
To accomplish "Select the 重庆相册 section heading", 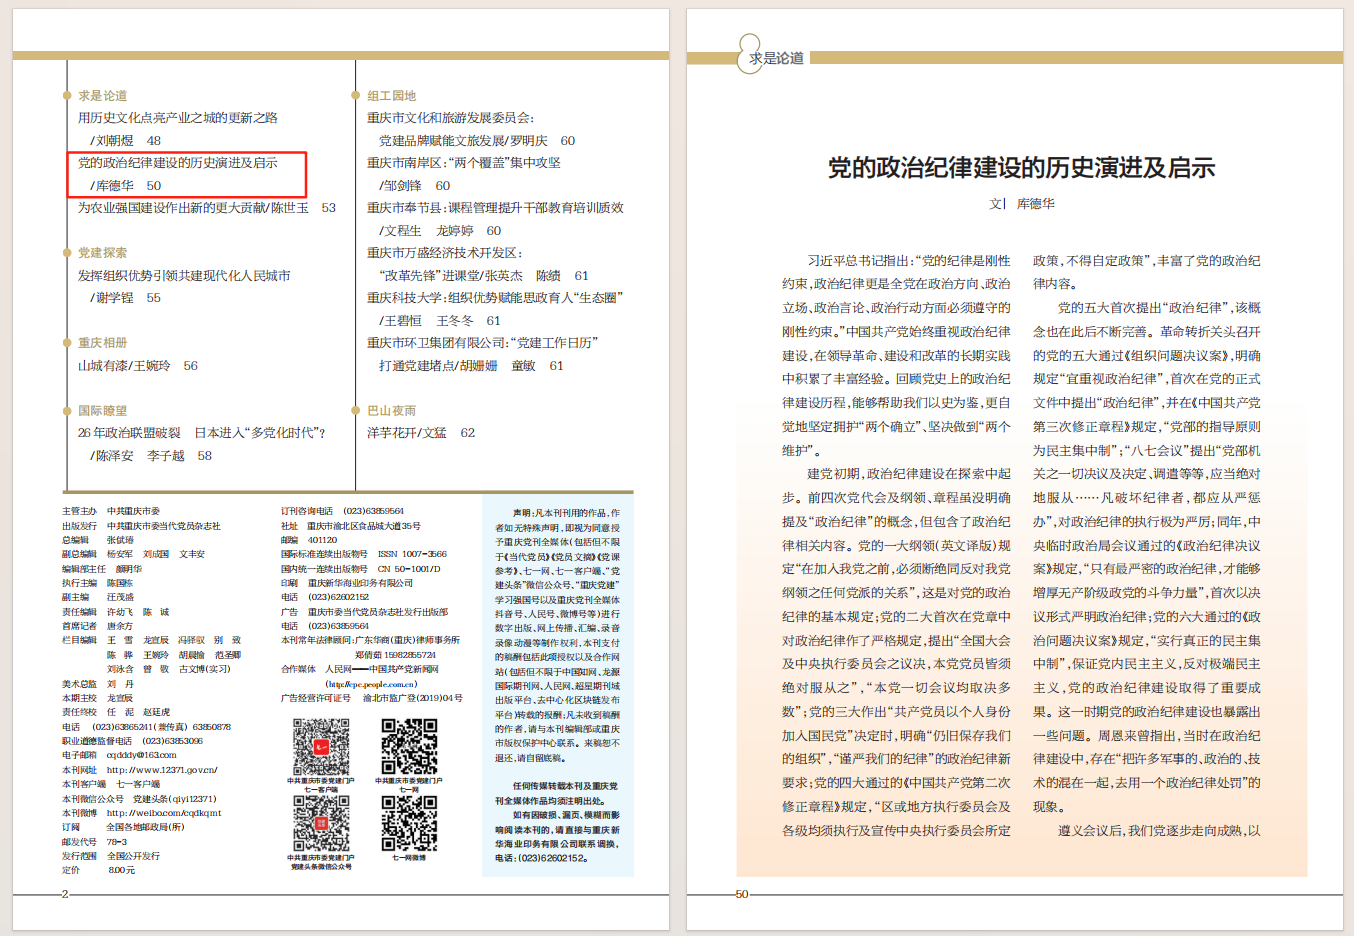I will [102, 343].
